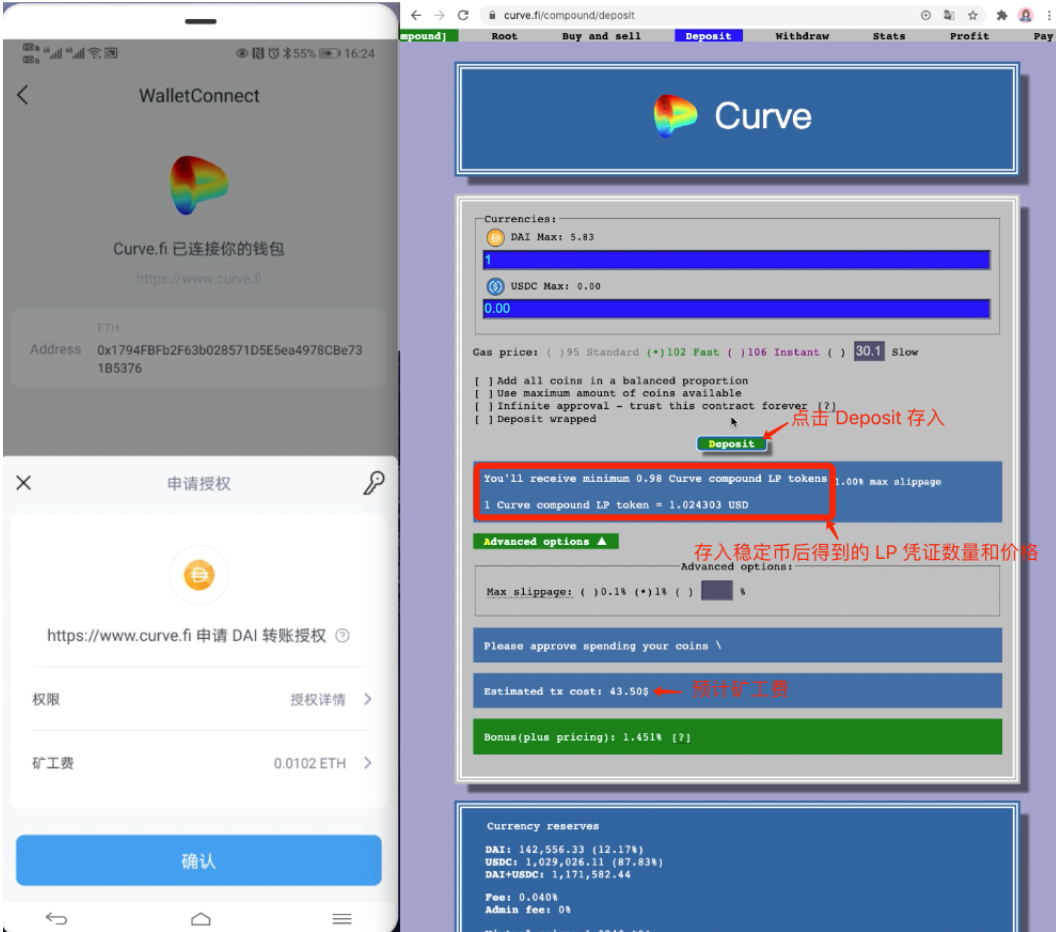This screenshot has width=1056, height=932.
Task: Open the 矿工费 0.0102 ETH row
Action: tap(200, 763)
